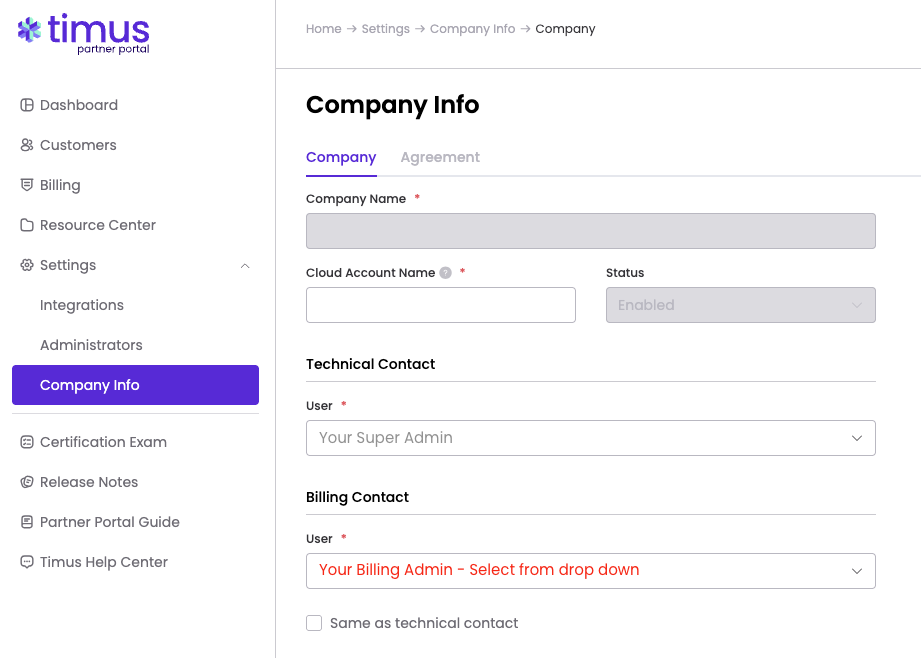The height and width of the screenshot is (658, 921).
Task: Click the Cloud Account Name help icon
Action: [446, 273]
